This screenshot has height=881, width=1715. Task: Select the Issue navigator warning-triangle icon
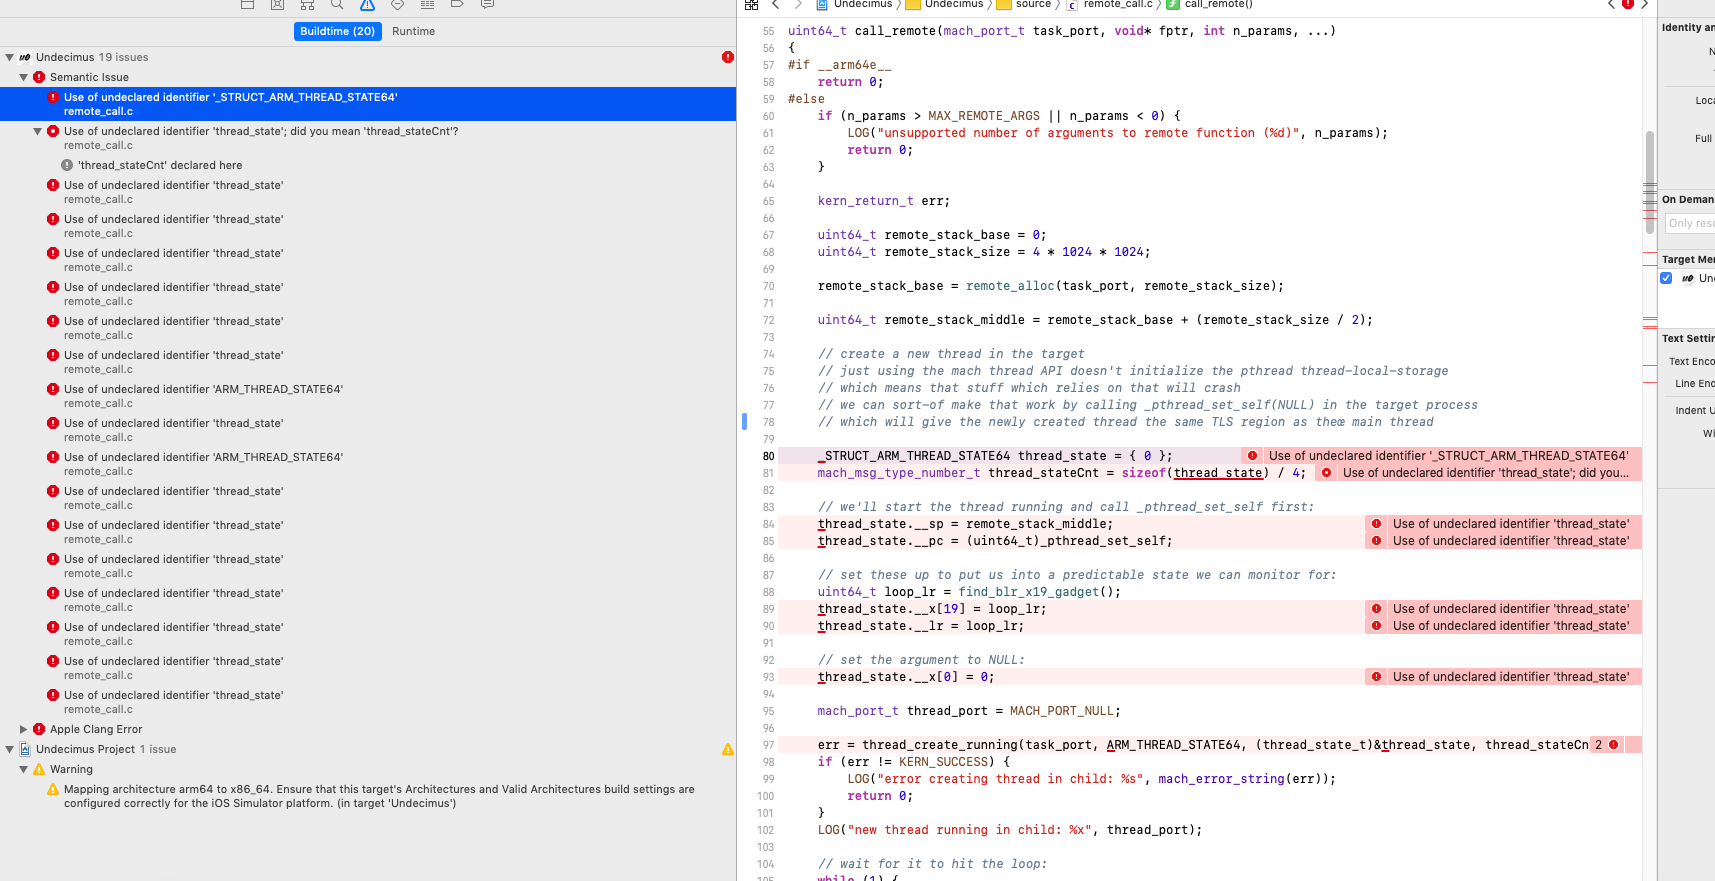tap(367, 4)
